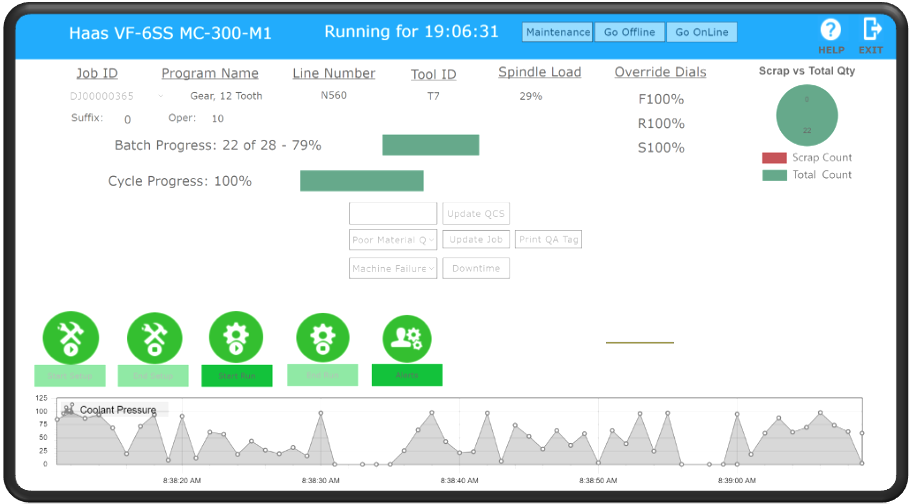Click the 8:39:00 AM chart time label
This screenshot has width=912, height=504.
pyautogui.click(x=737, y=481)
